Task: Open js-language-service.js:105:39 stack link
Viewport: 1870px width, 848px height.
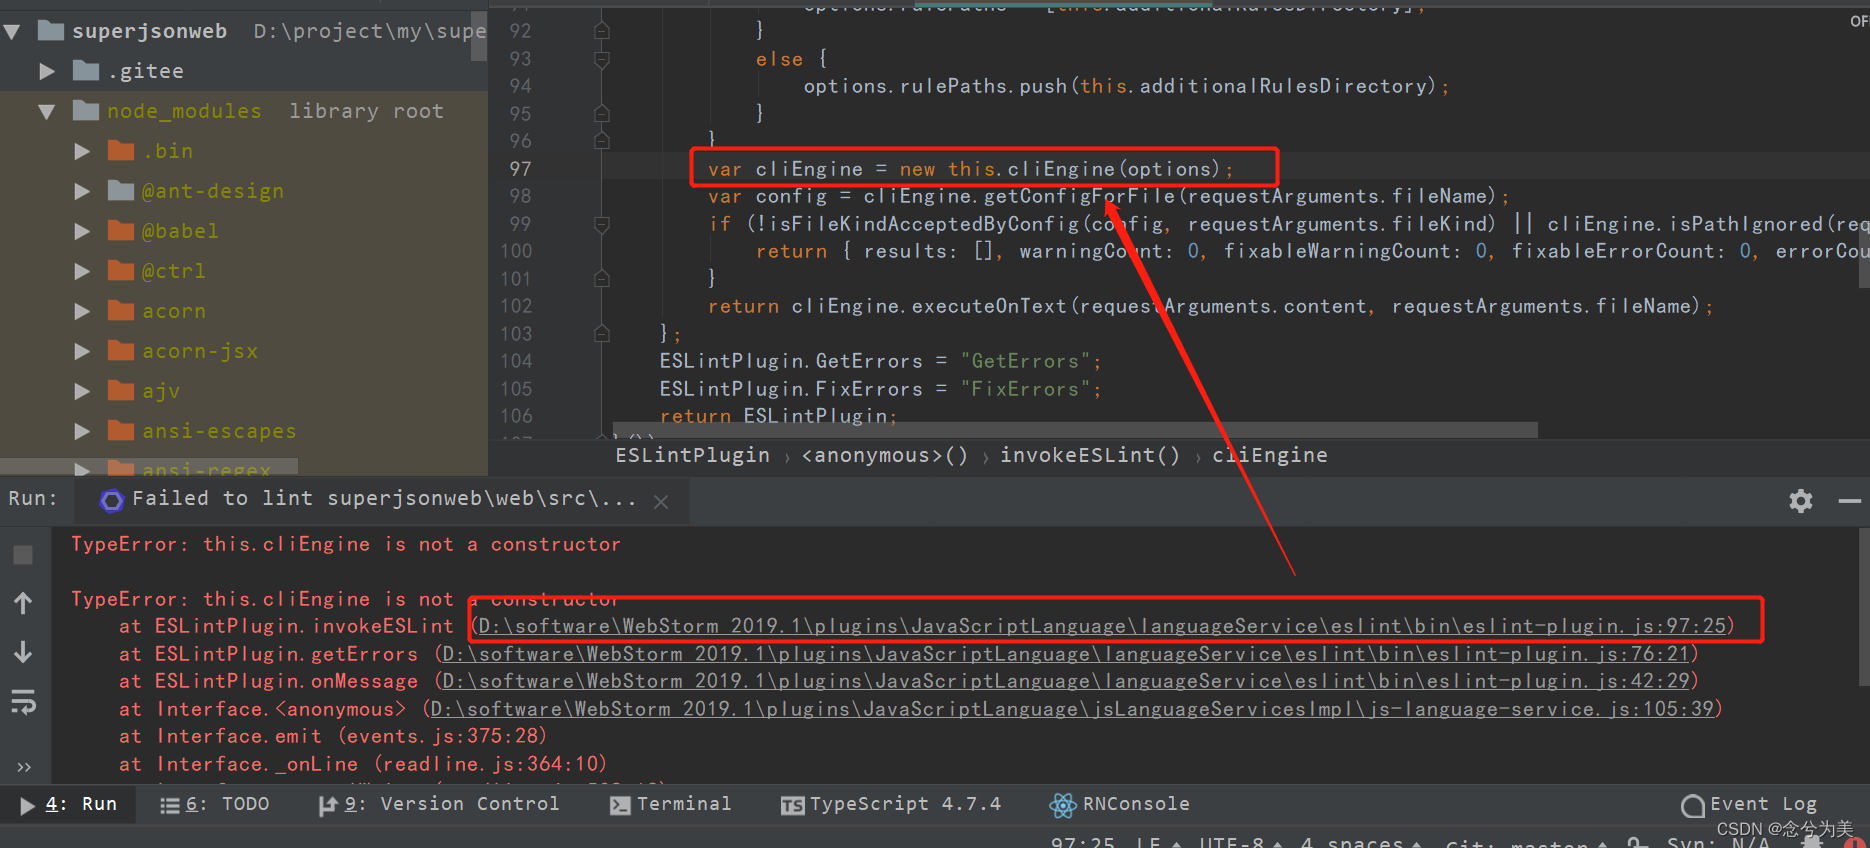Action: point(1072,709)
